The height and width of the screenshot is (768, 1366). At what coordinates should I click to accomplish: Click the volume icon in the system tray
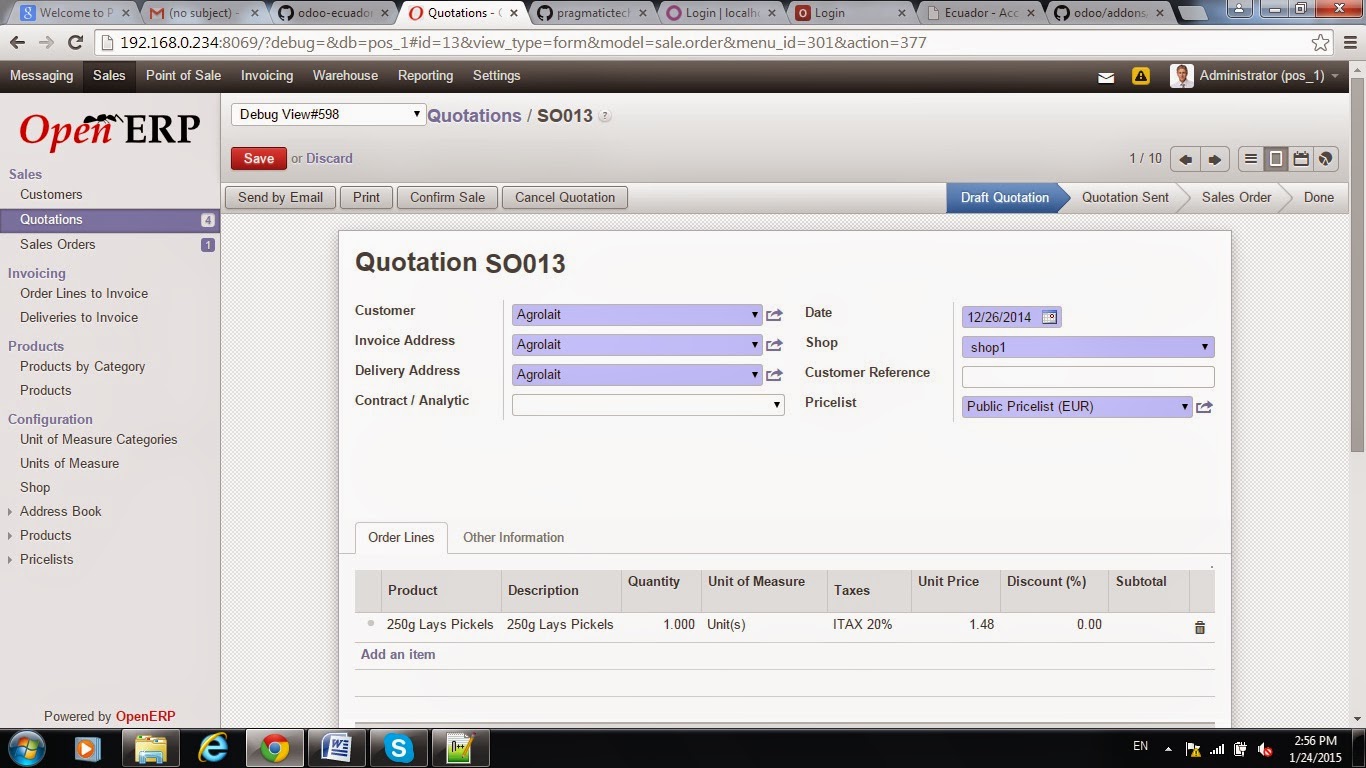[1266, 749]
